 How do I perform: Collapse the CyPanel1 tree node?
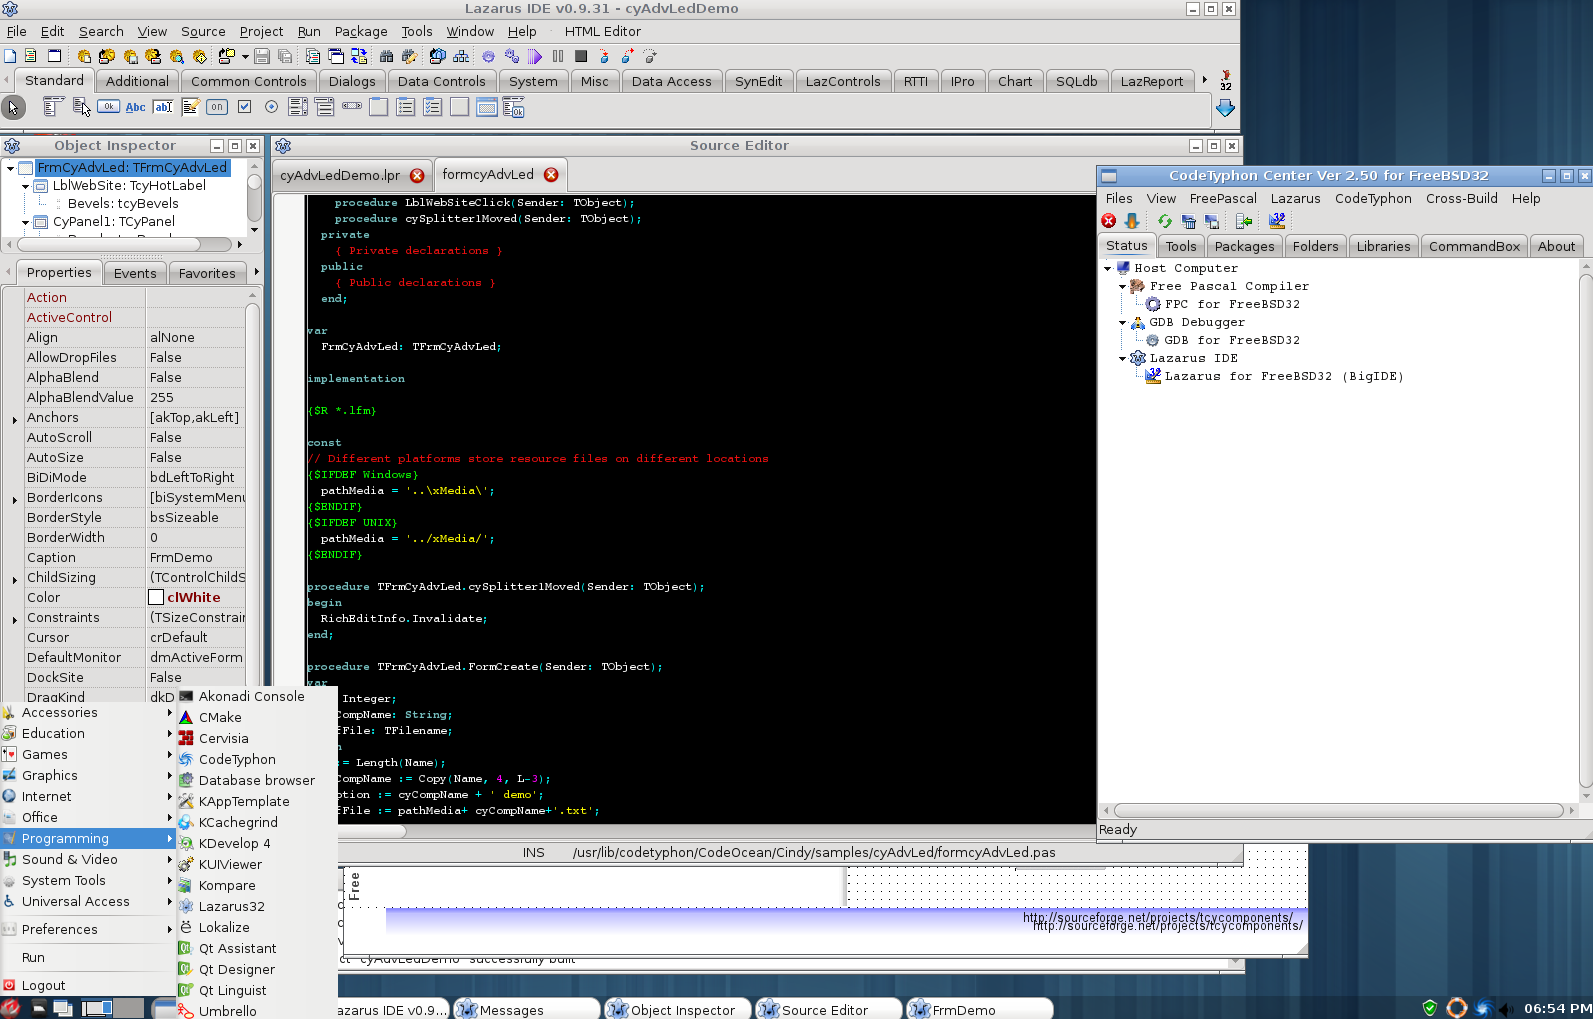point(25,222)
